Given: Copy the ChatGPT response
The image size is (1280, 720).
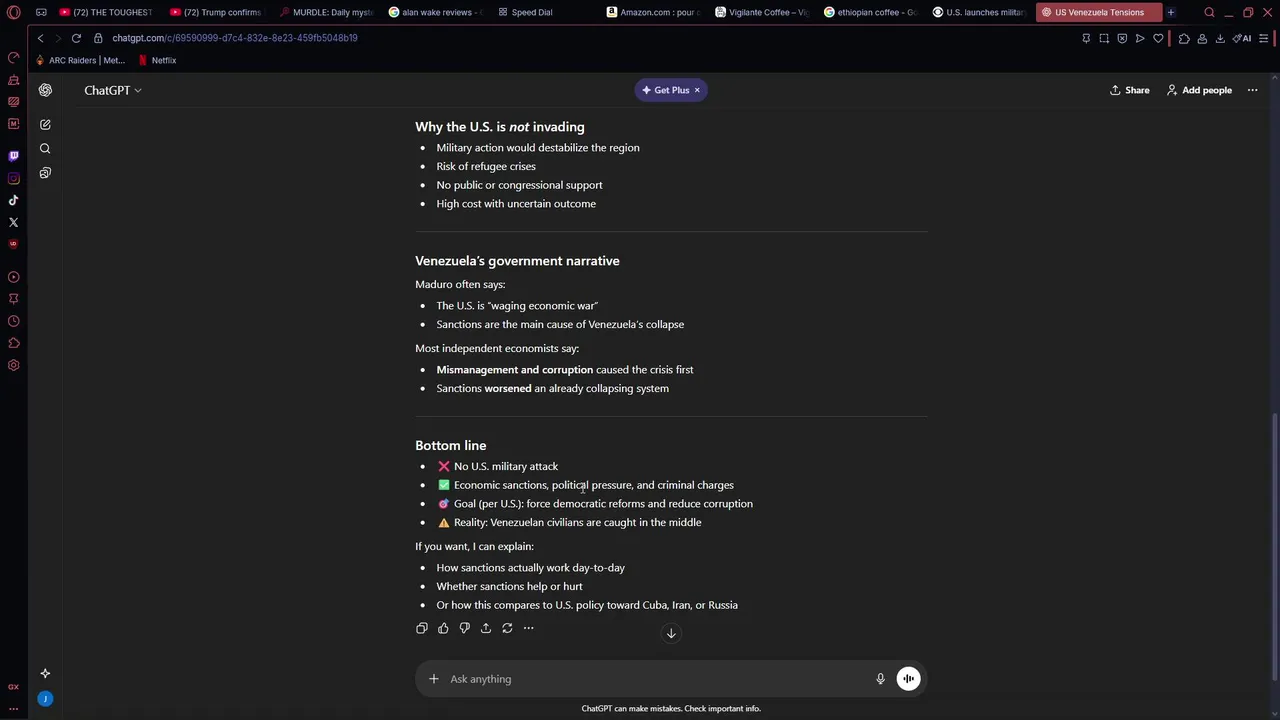Looking at the screenshot, I should tap(422, 628).
